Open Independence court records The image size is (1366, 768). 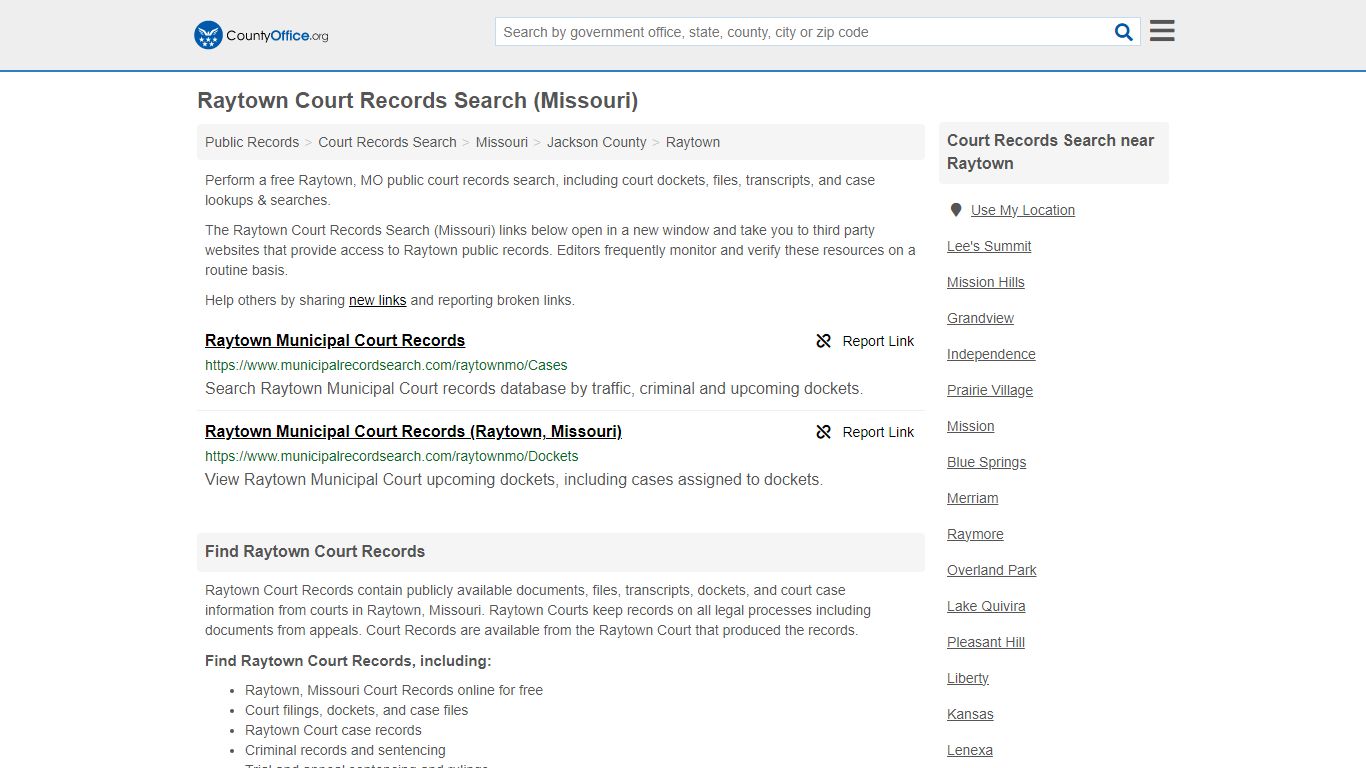[x=991, y=354]
